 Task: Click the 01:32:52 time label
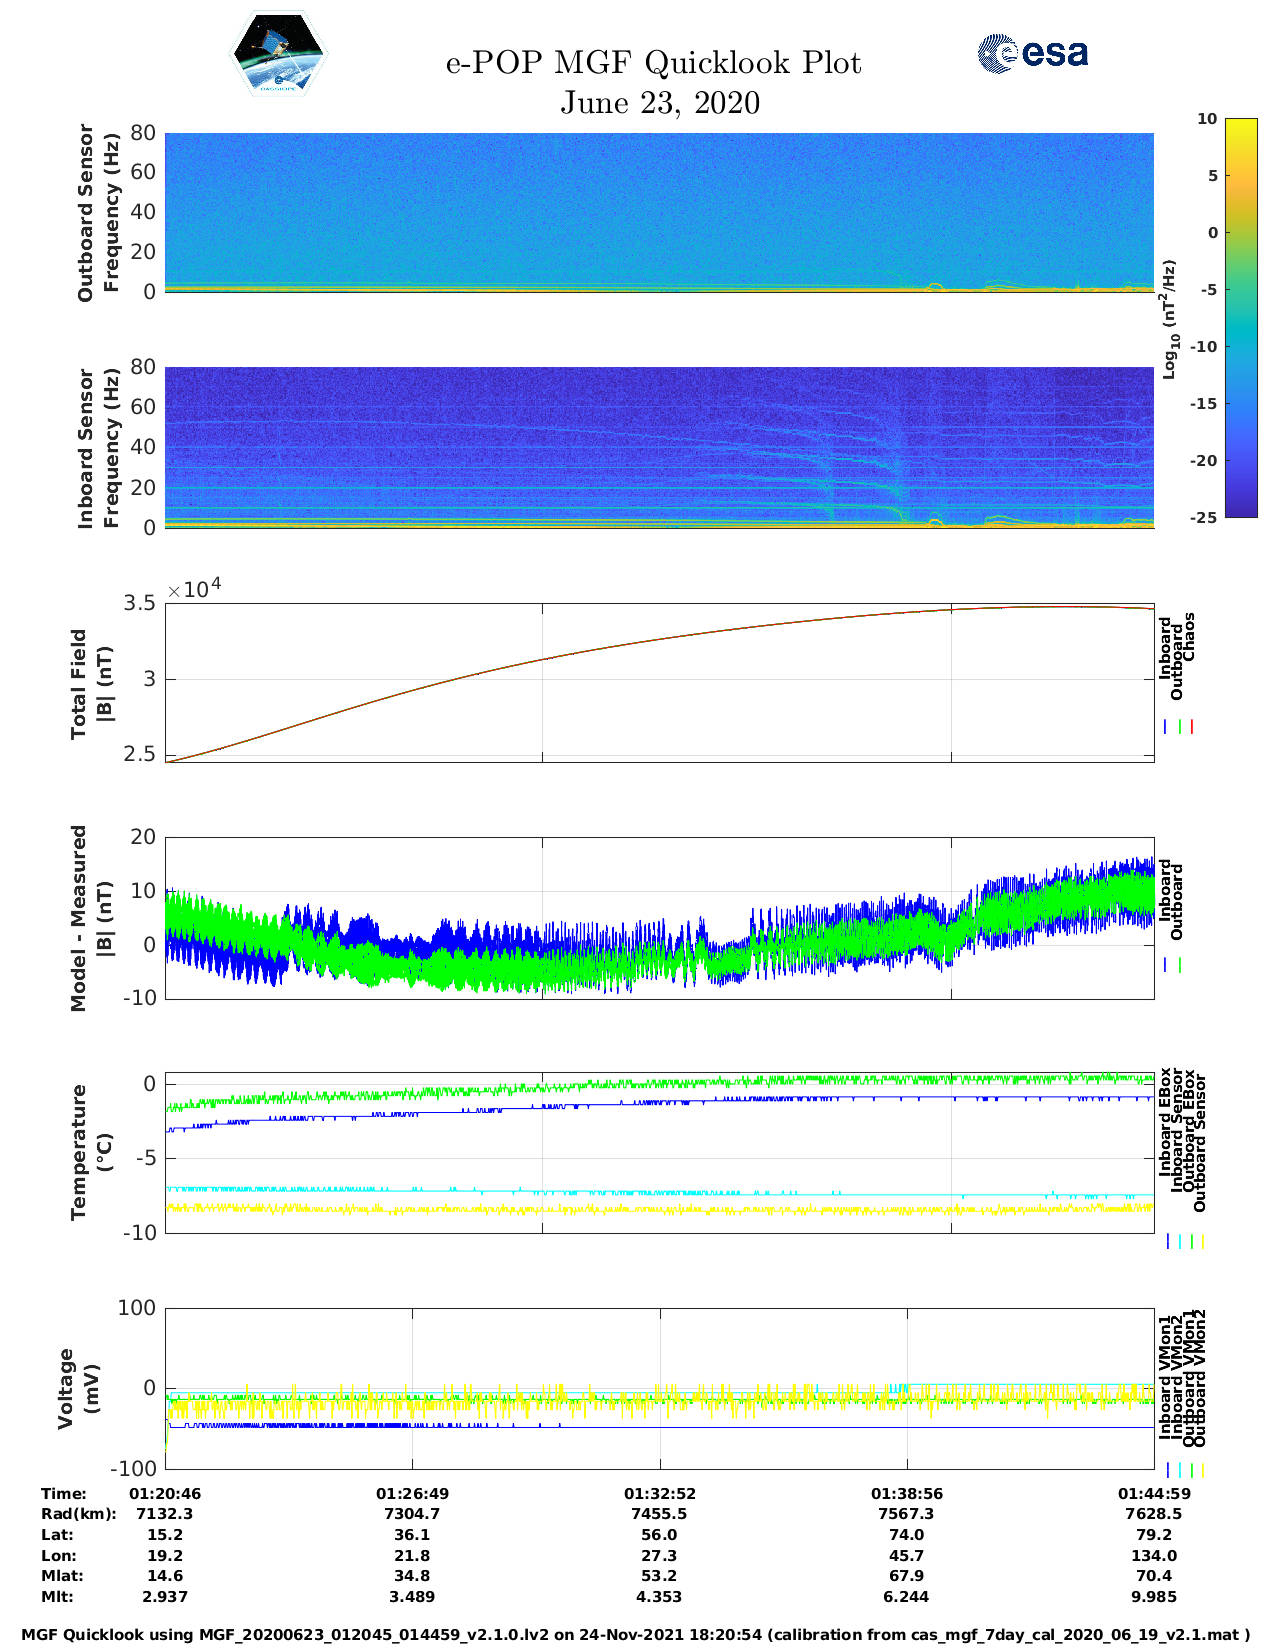pos(659,1493)
